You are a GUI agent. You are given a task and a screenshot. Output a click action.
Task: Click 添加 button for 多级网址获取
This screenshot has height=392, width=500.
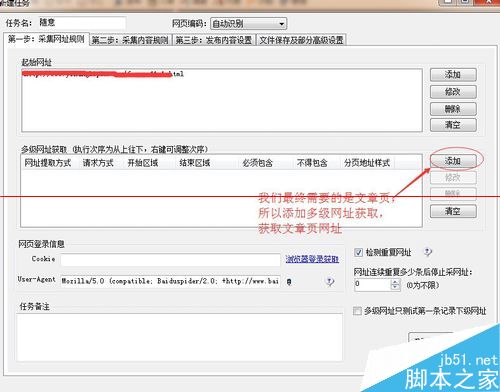453,161
